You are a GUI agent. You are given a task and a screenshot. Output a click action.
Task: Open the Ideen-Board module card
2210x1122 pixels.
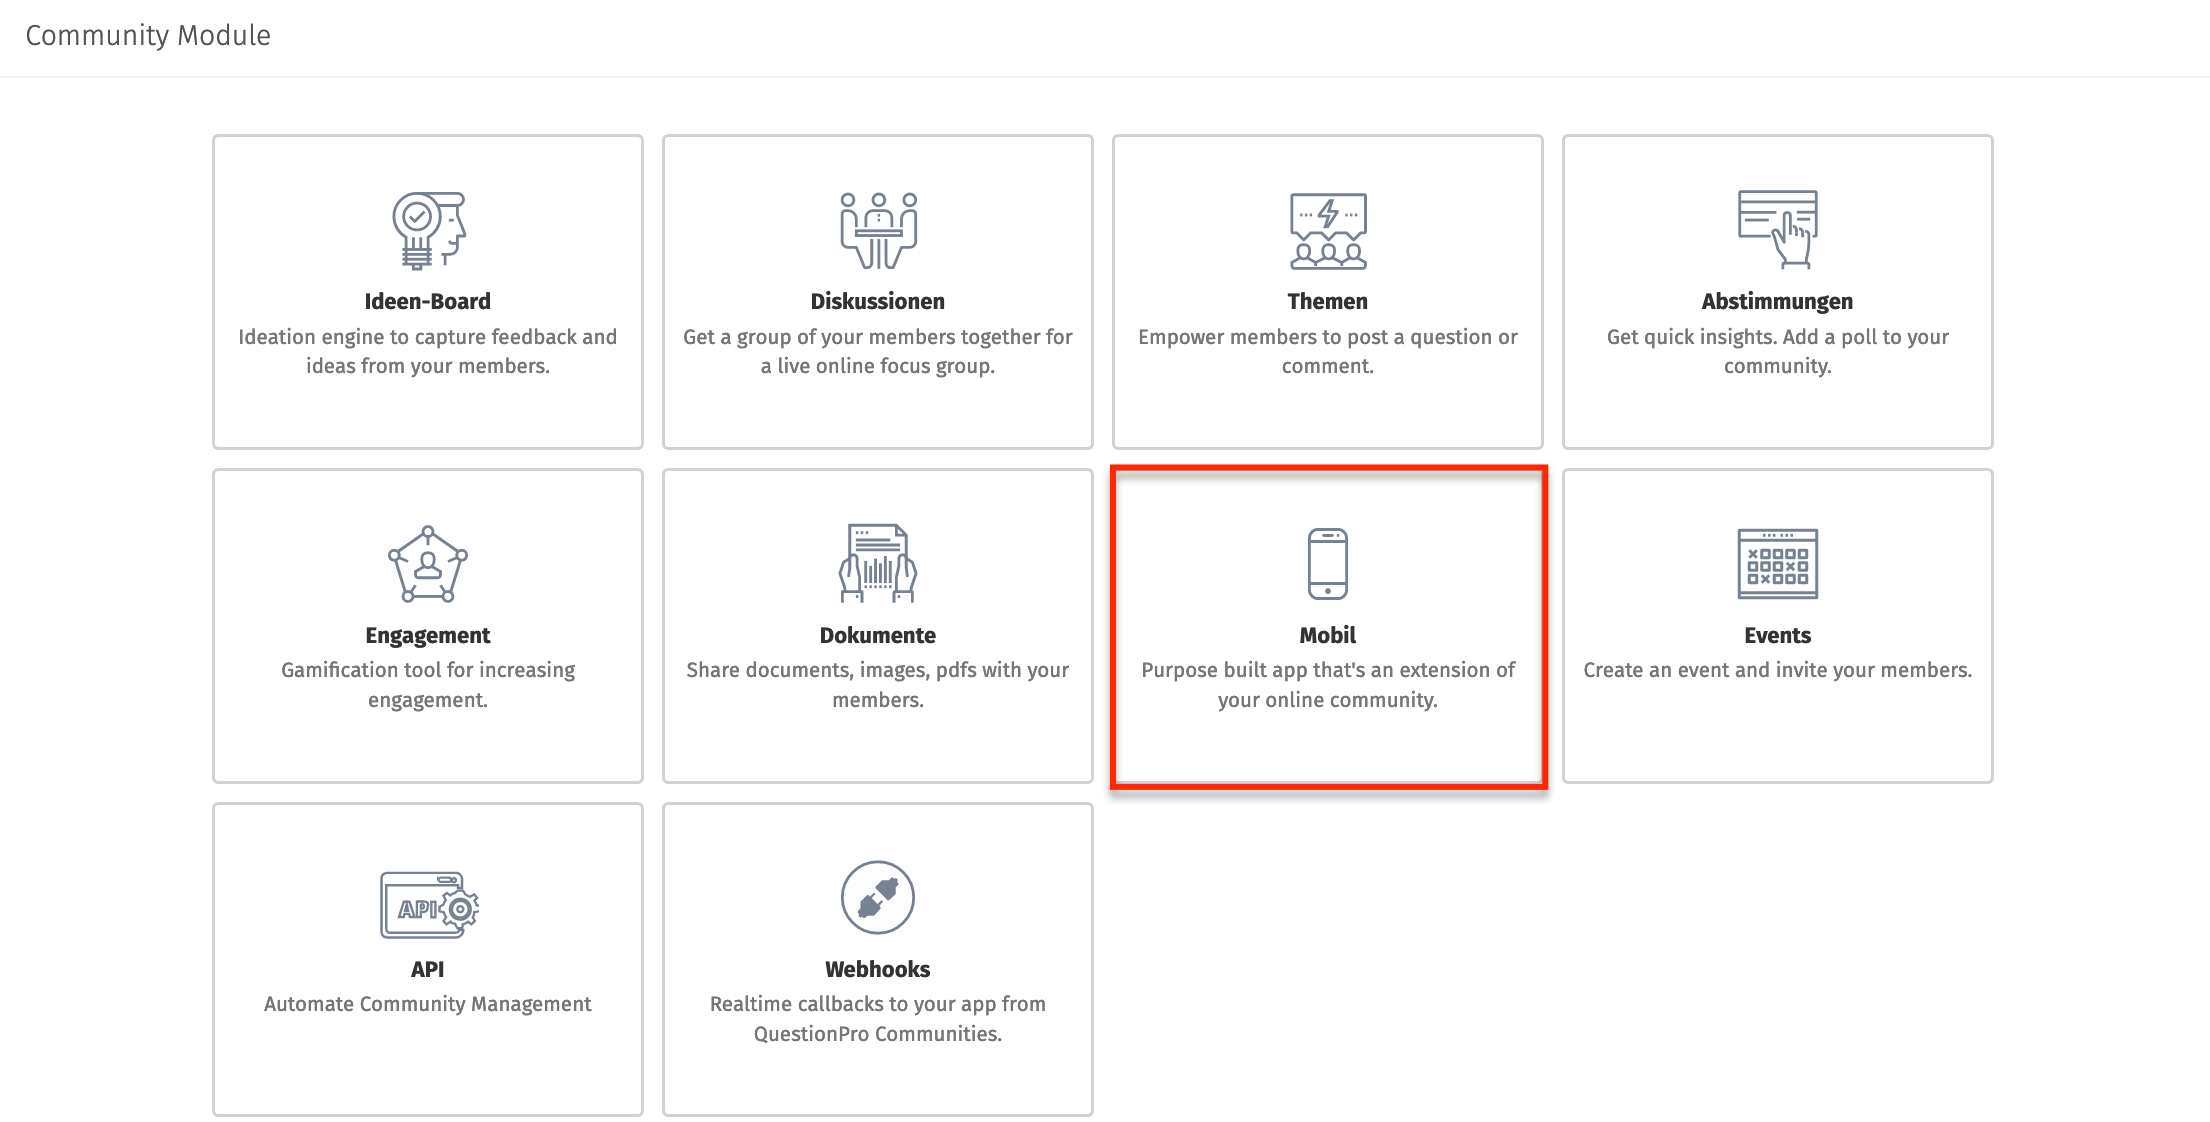428,292
